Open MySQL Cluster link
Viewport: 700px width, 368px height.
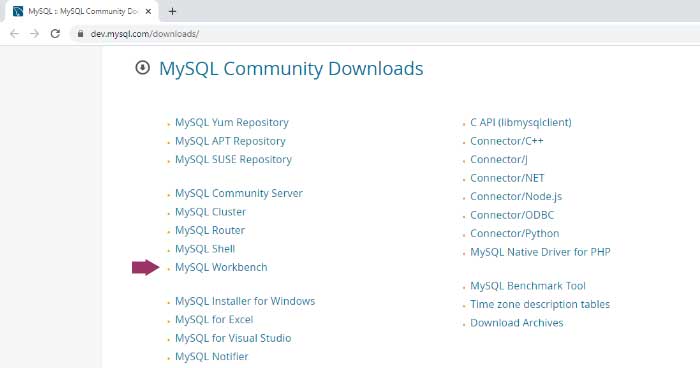pos(210,212)
